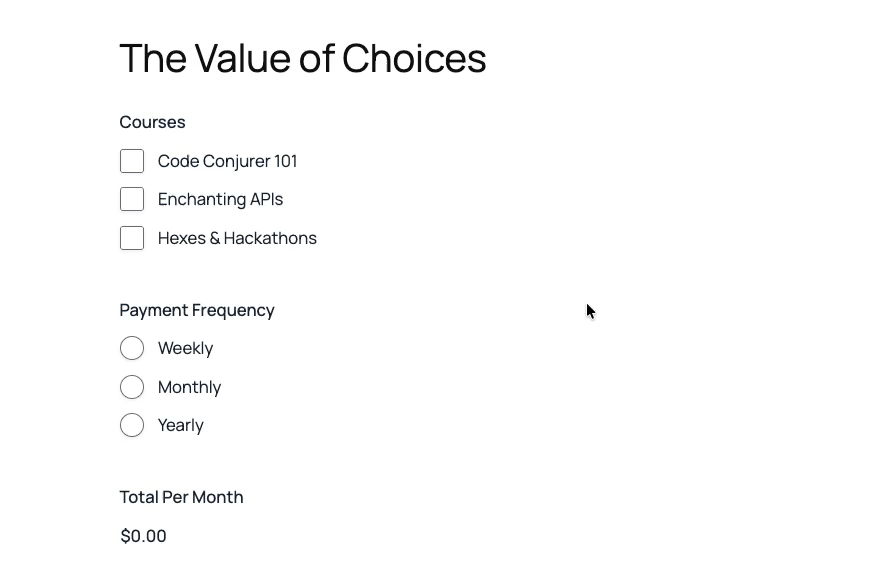
Task: Pick the Yearly radio button
Action: (132, 425)
